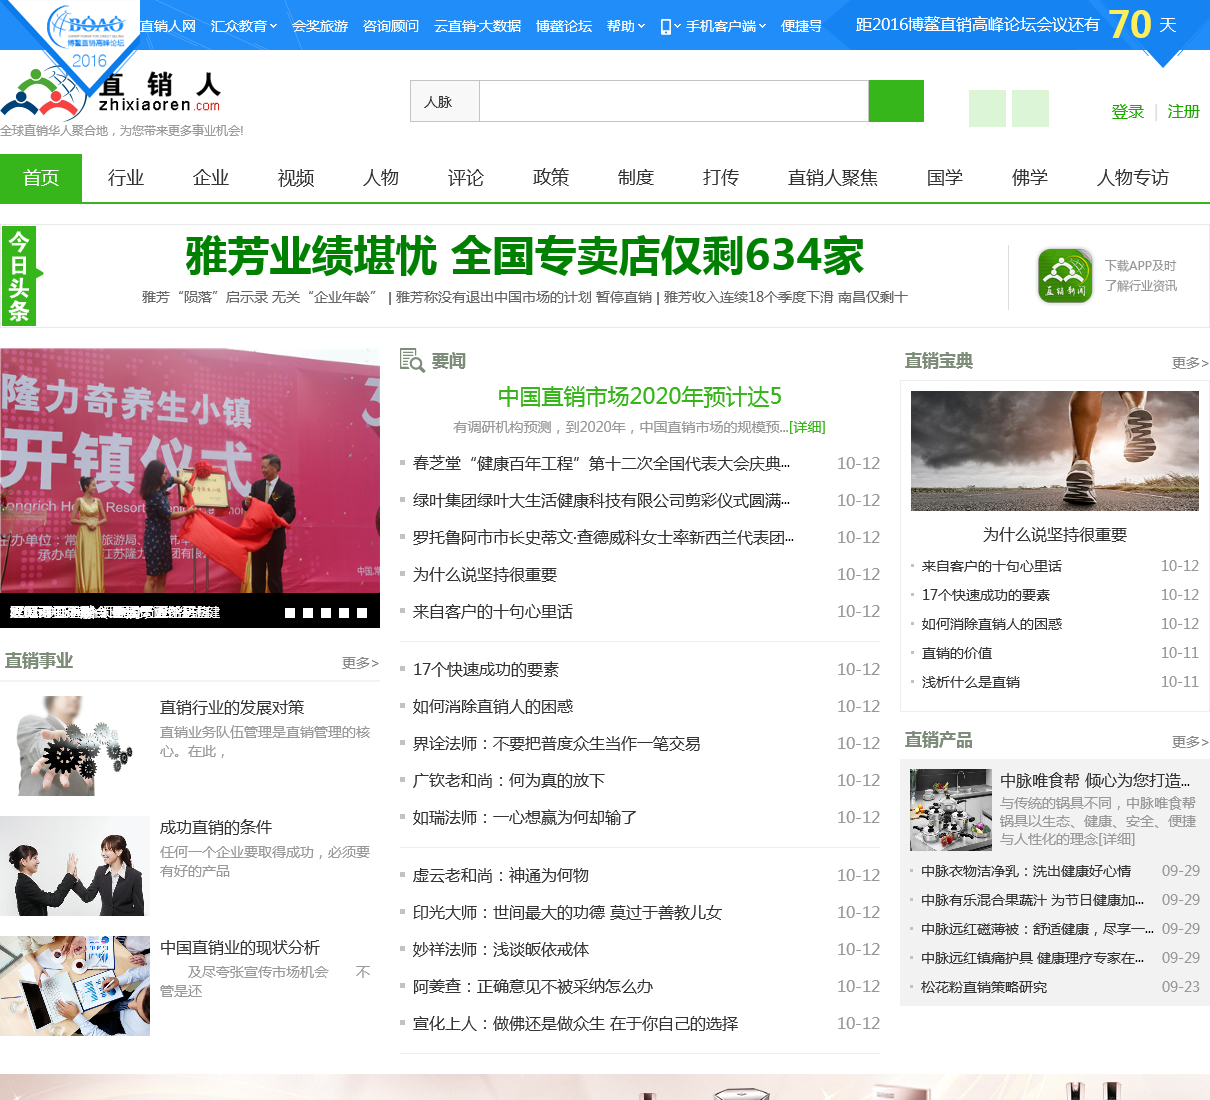Viewport: 1210px width, 1100px height.
Task: Open the 企业 navigation tab
Action: pos(211,178)
